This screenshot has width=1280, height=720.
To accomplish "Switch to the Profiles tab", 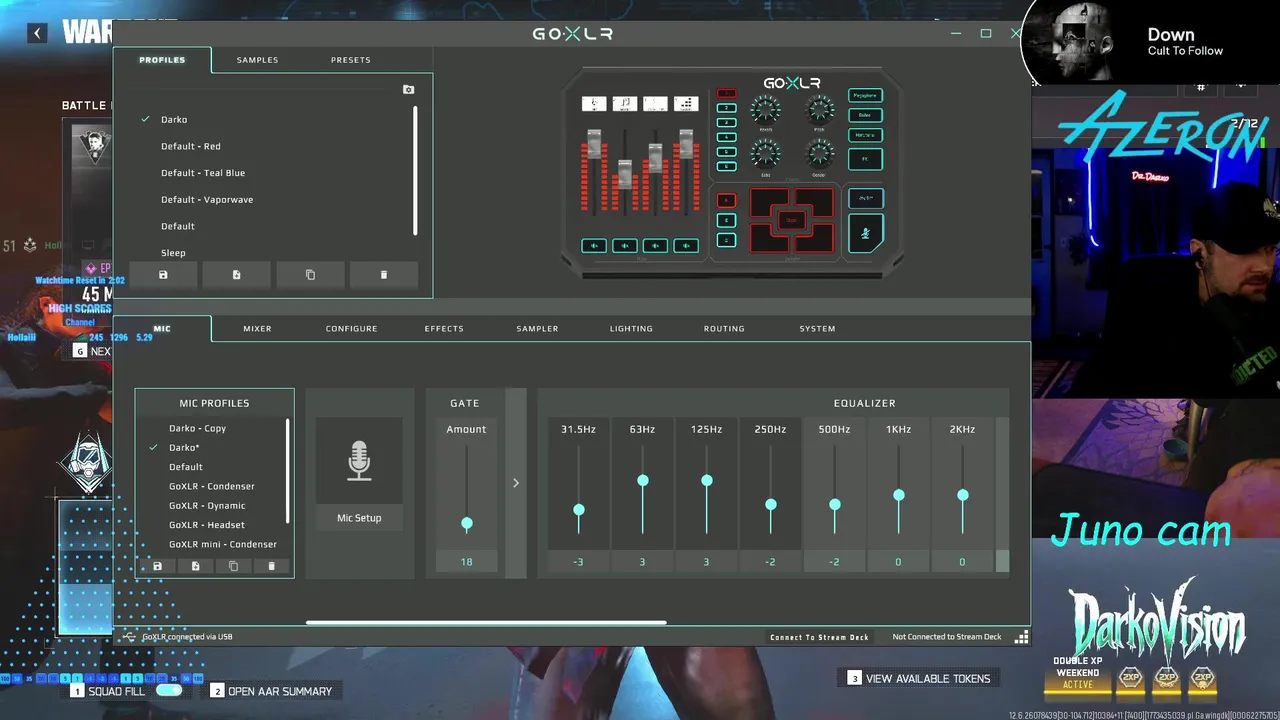I will (x=162, y=60).
